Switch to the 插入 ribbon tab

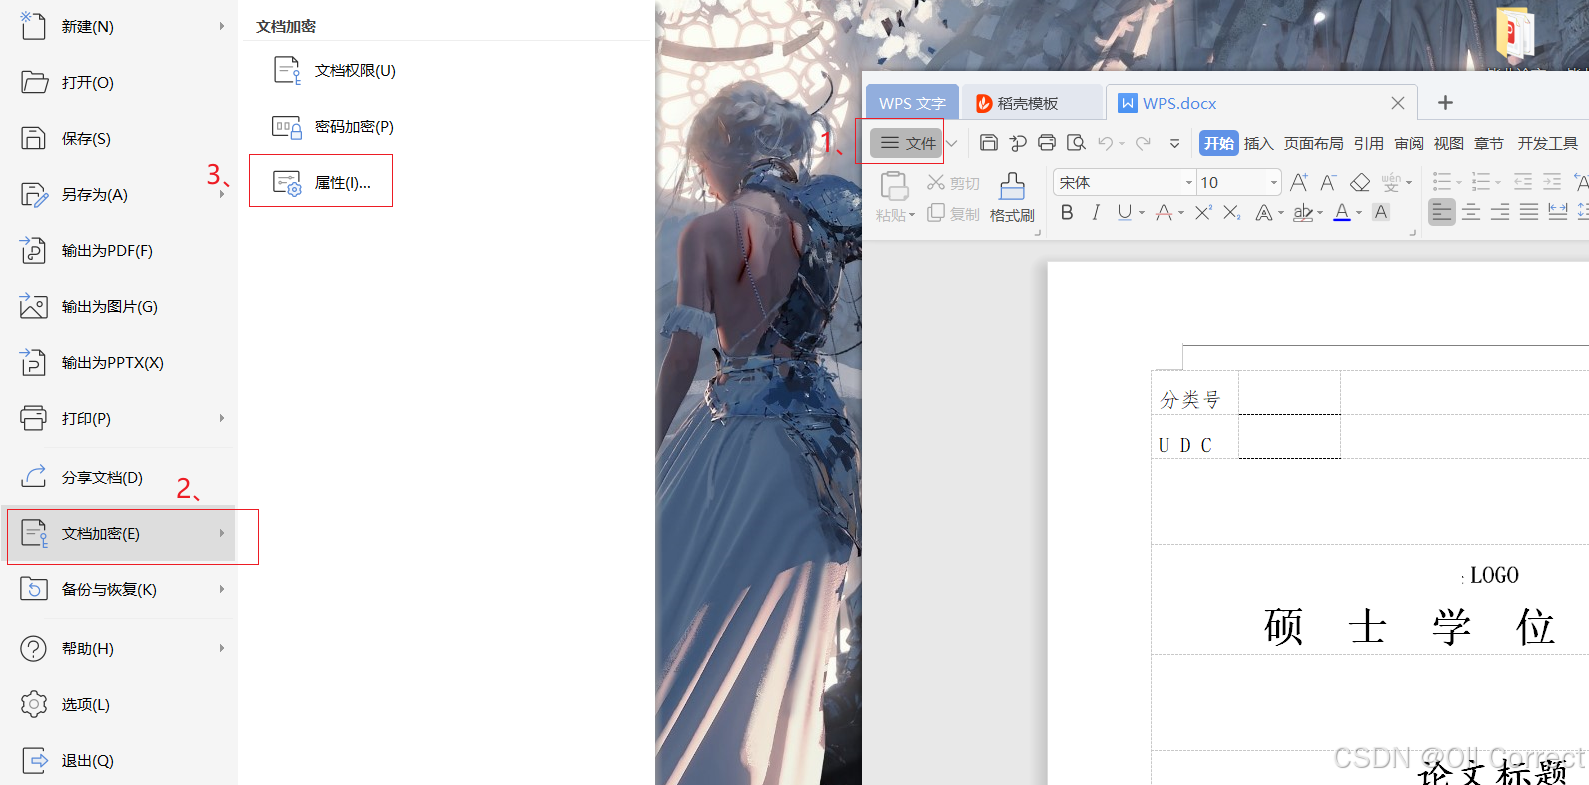click(x=1259, y=143)
